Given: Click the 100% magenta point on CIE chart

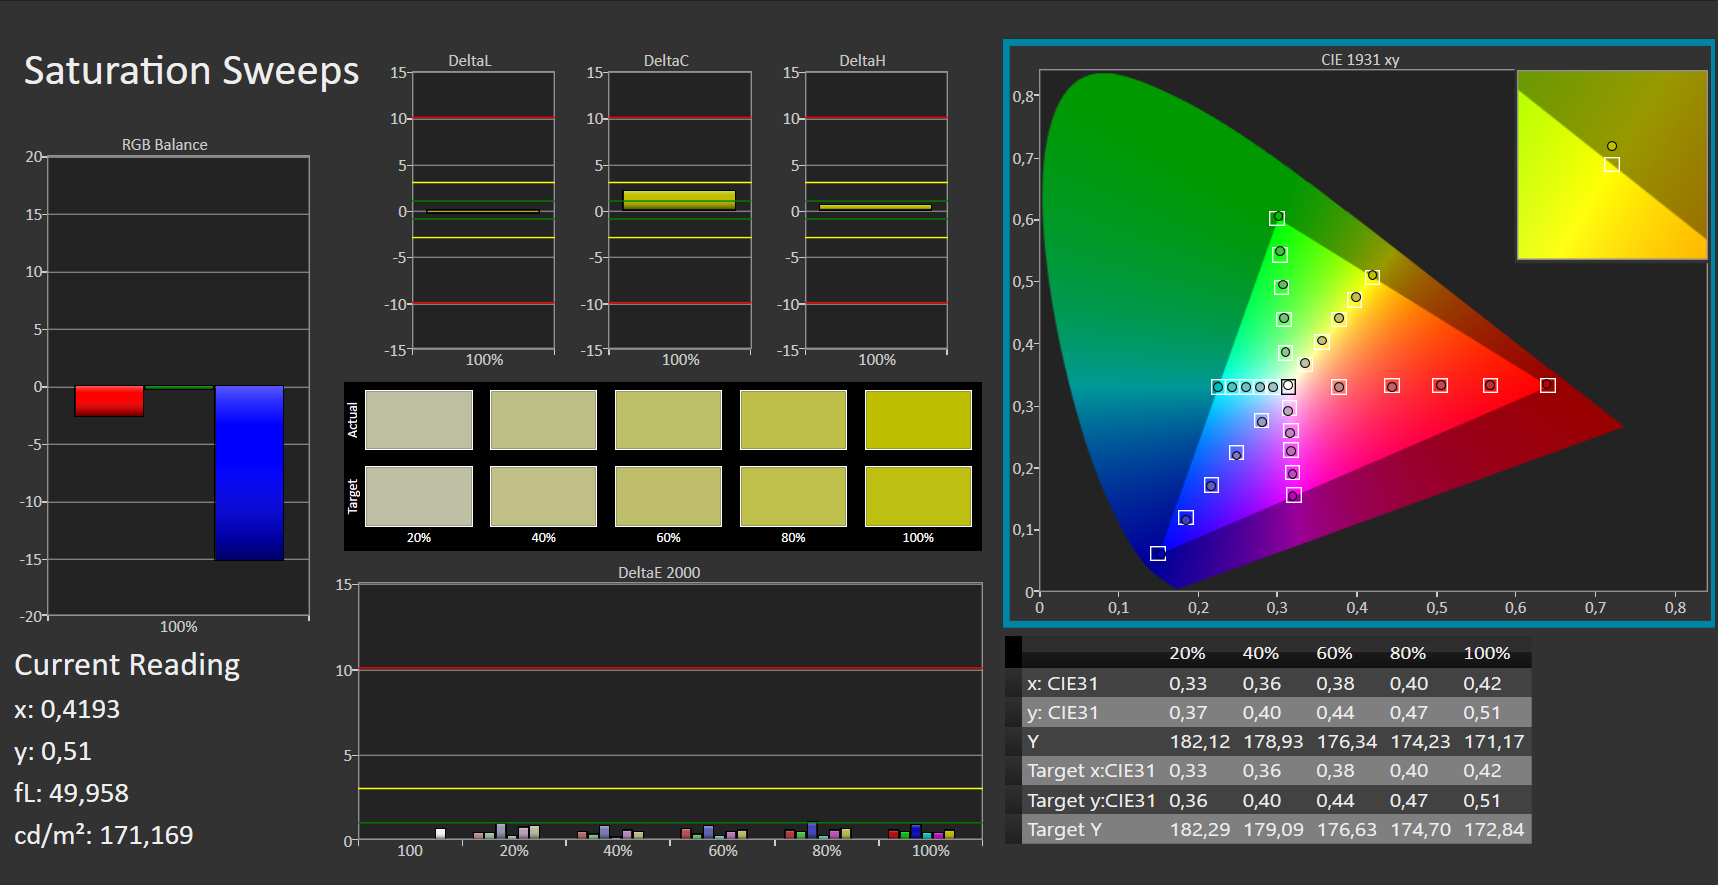Looking at the screenshot, I should tap(1293, 495).
